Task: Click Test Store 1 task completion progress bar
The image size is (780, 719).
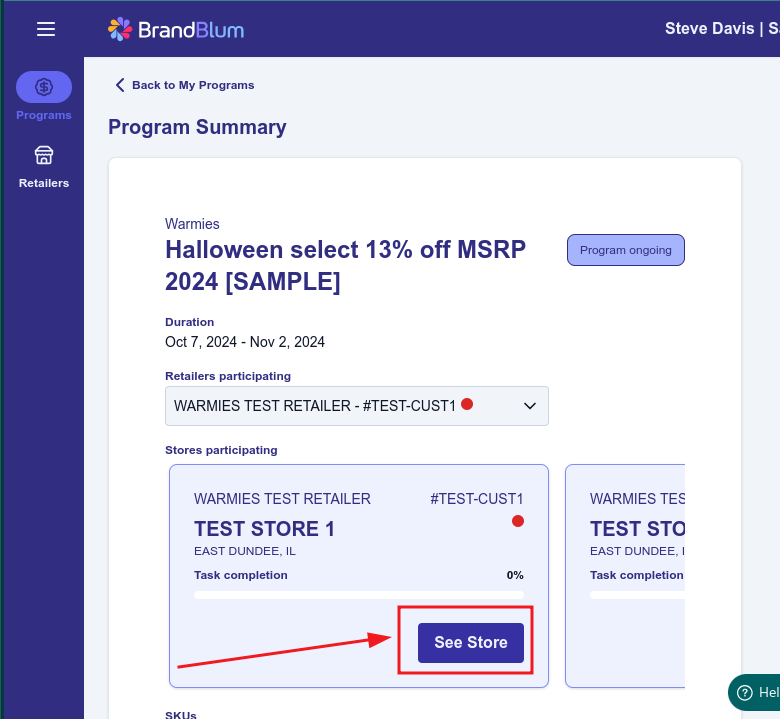Action: click(x=358, y=595)
